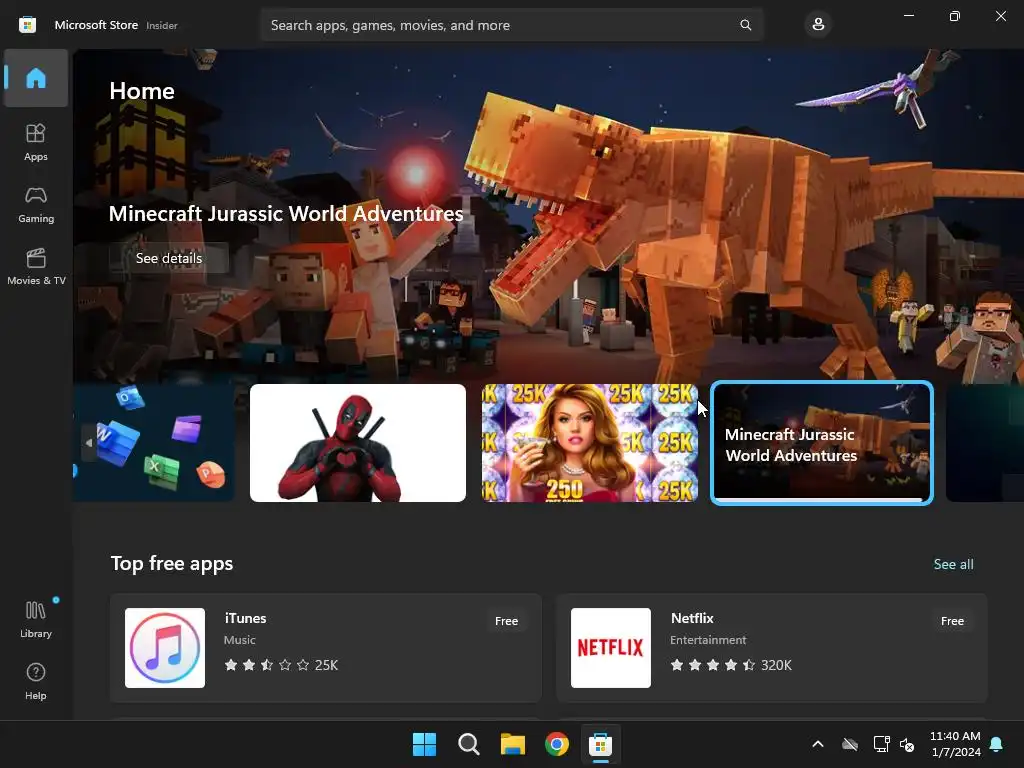Viewport: 1024px width, 768px height.
Task: Open the user account profile icon
Action: 818,25
